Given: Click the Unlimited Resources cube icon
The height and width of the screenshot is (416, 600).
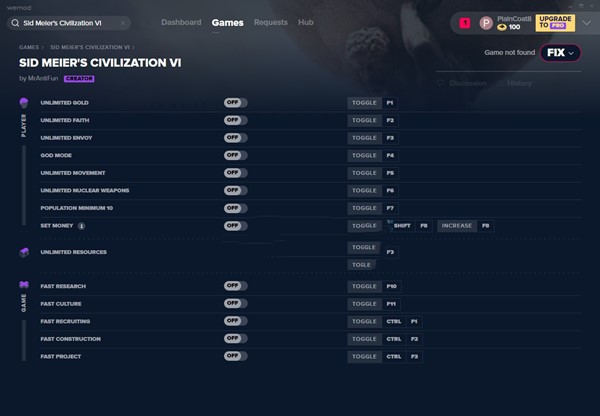Looking at the screenshot, I should 24,252.
